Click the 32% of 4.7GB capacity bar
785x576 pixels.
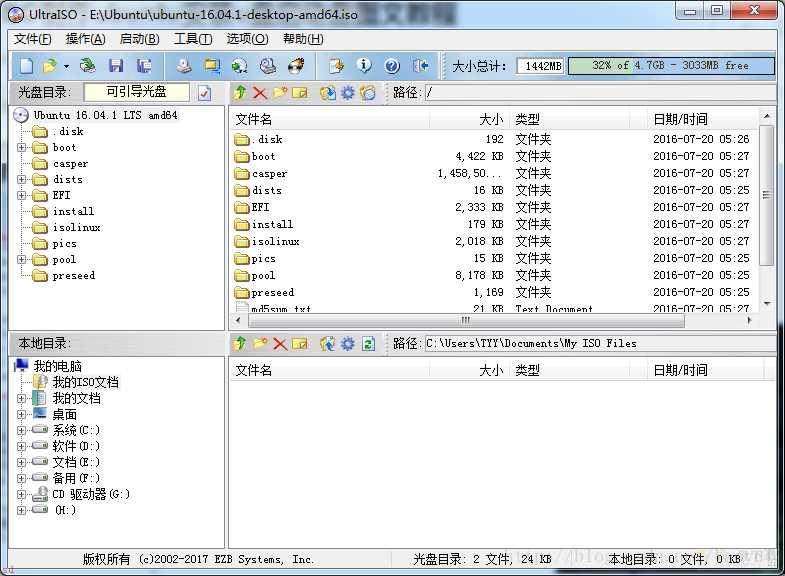coord(671,66)
